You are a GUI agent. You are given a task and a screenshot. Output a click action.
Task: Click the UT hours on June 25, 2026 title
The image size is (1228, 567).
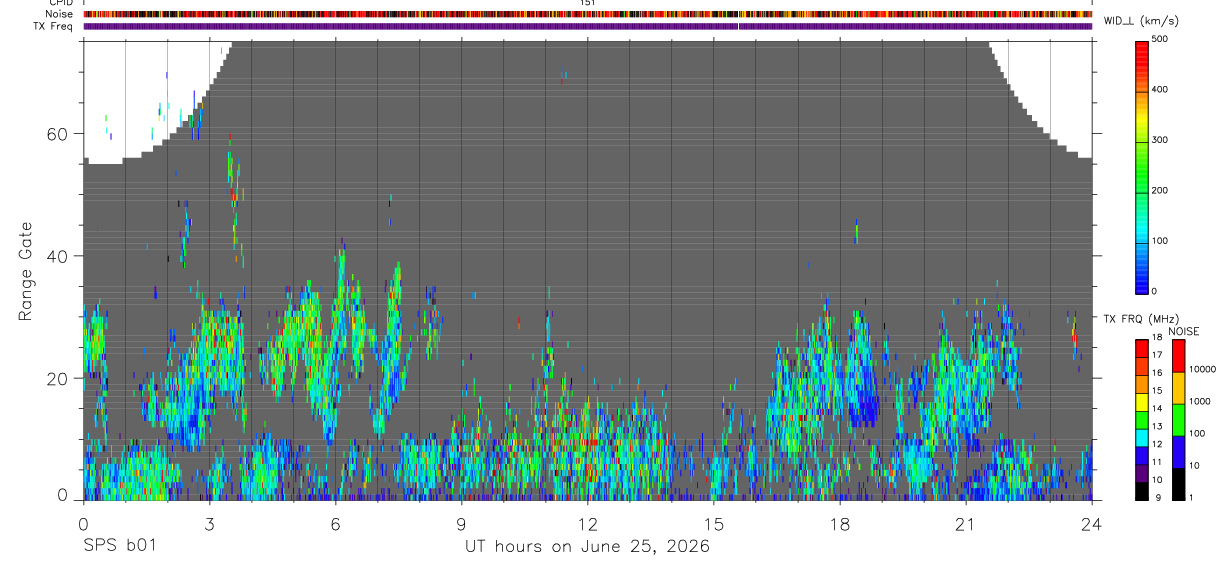point(587,547)
